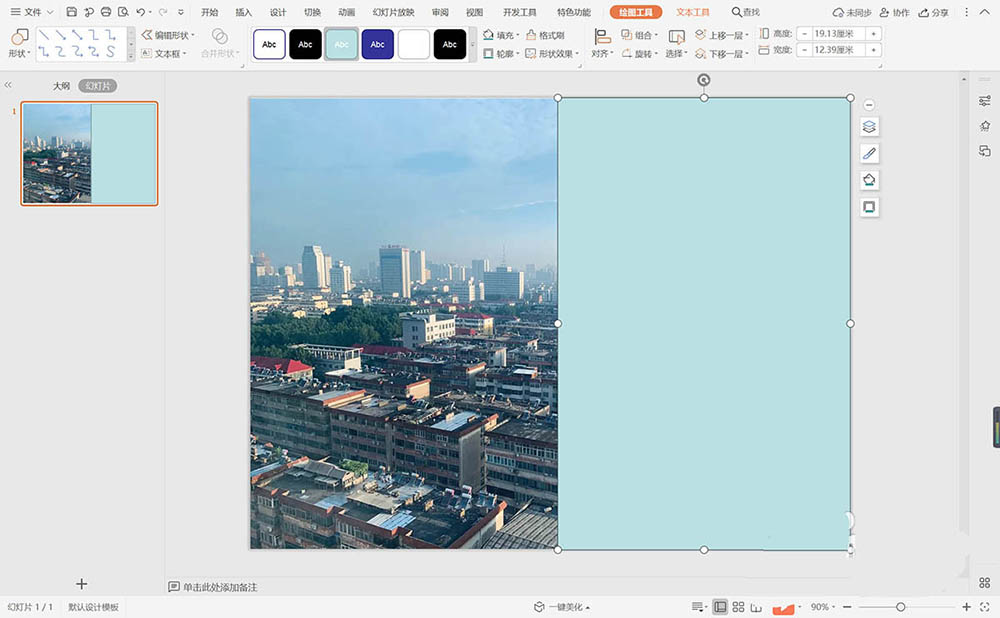This screenshot has height=618, width=1000.
Task: Switch to the 大纲 (Outline) panel tab
Action: (x=62, y=86)
